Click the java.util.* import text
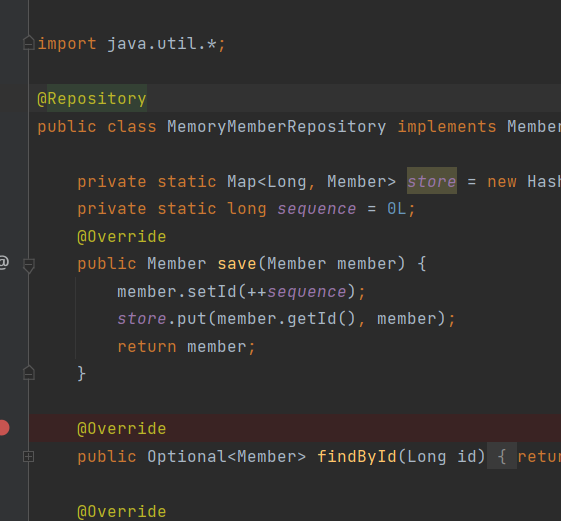Screen dimensions: 561x521 (162, 44)
